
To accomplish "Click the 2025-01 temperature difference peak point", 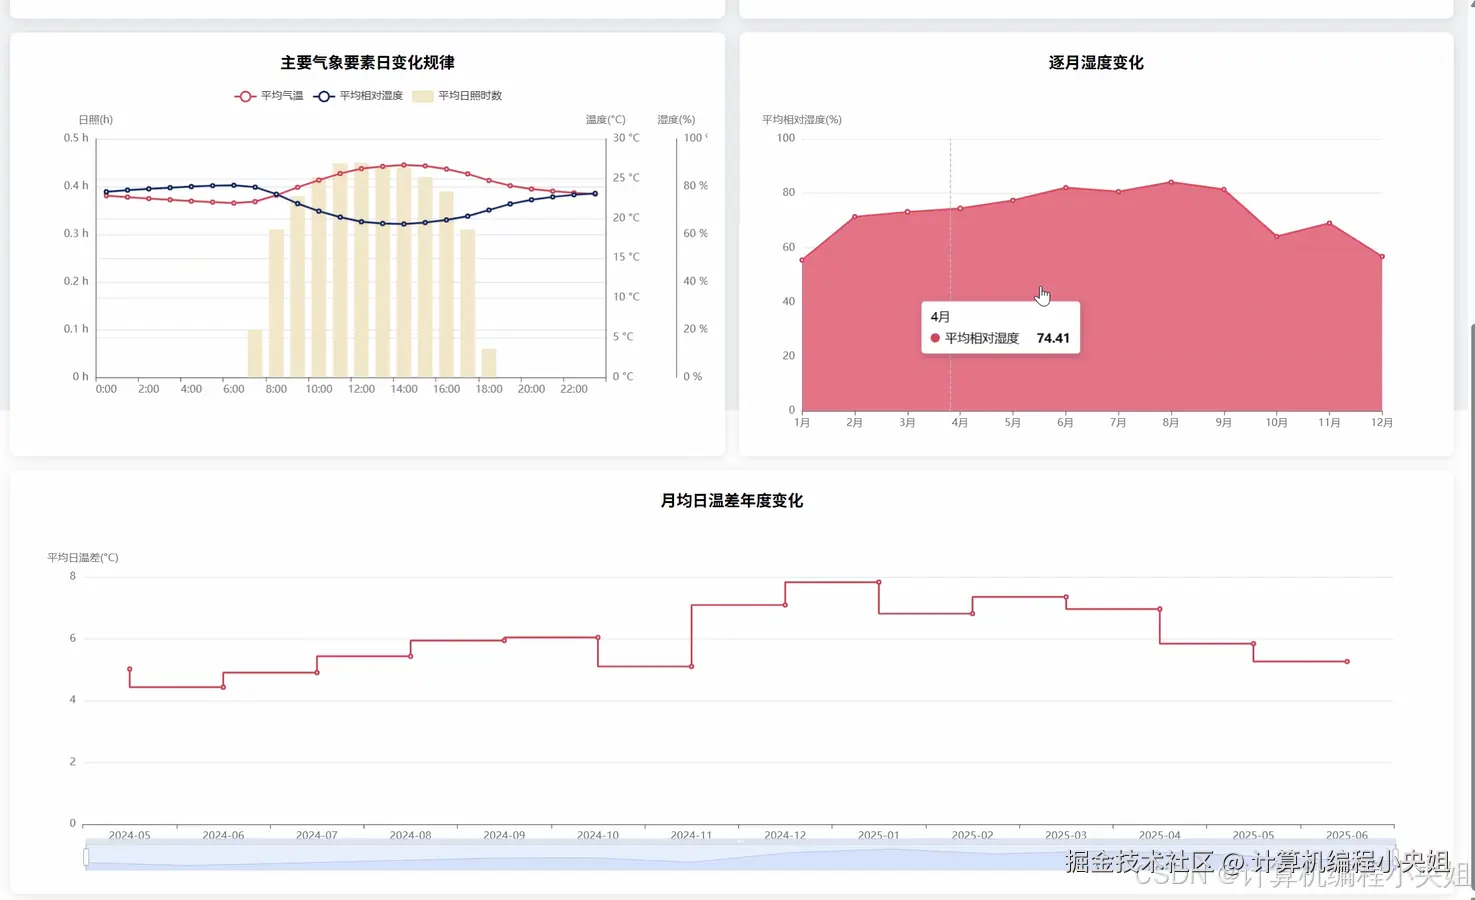I will pyautogui.click(x=879, y=582).
